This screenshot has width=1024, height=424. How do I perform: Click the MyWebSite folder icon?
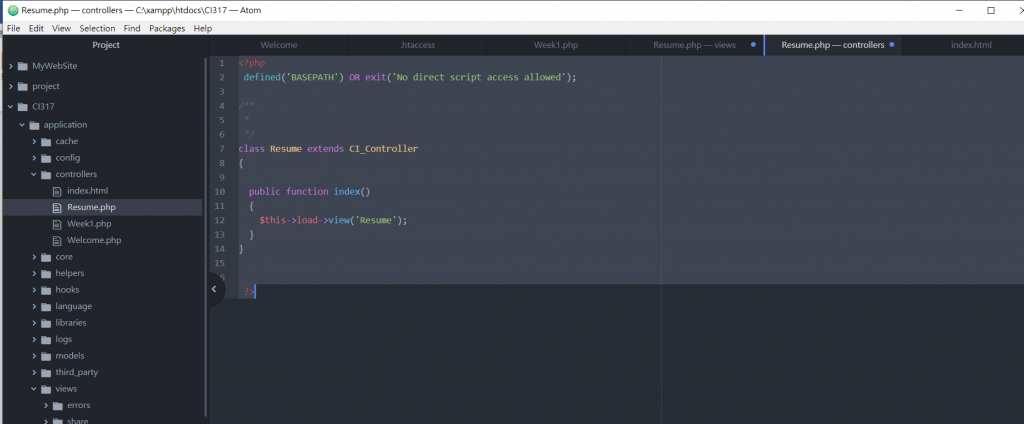point(23,66)
